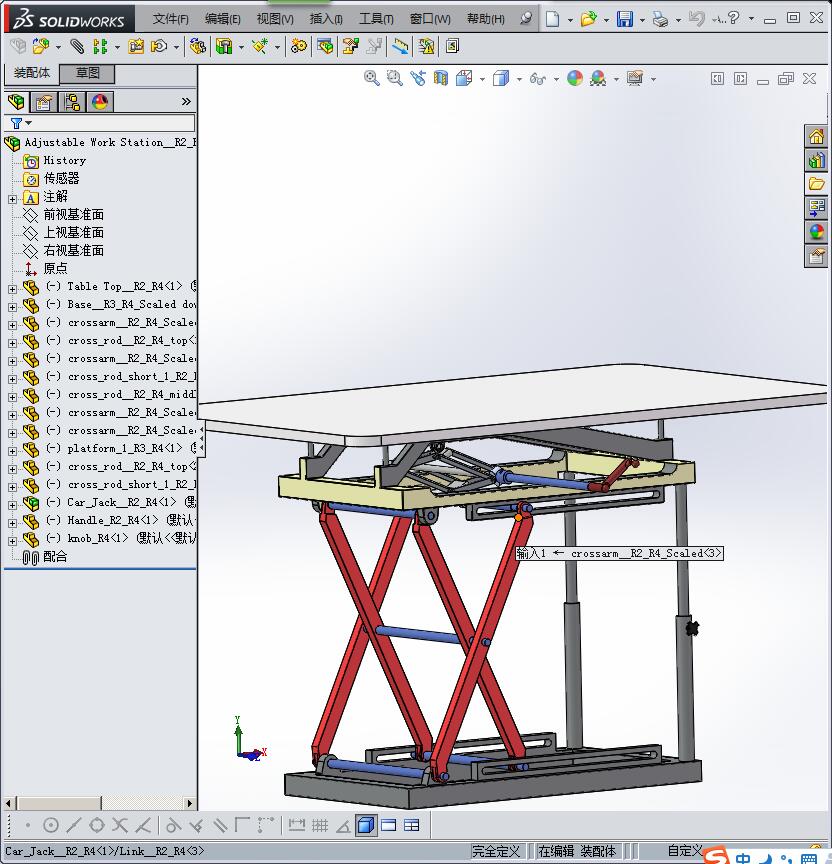Image resolution: width=832 pixels, height=864 pixels.
Task: Open the PropertyManager tab icon
Action: (44, 102)
